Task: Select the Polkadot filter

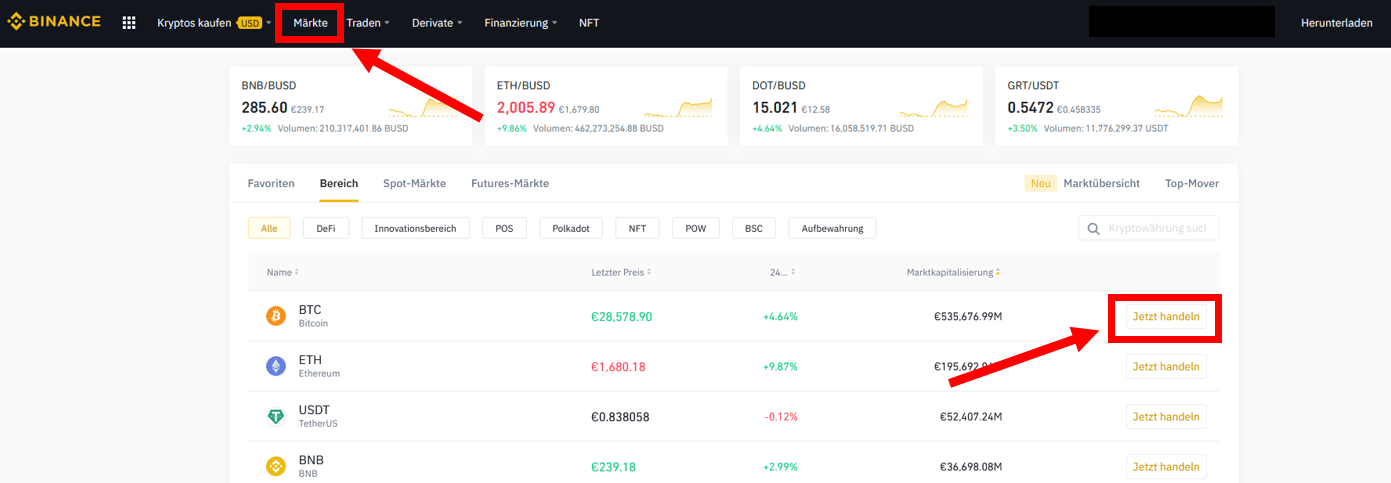Action: [x=571, y=228]
